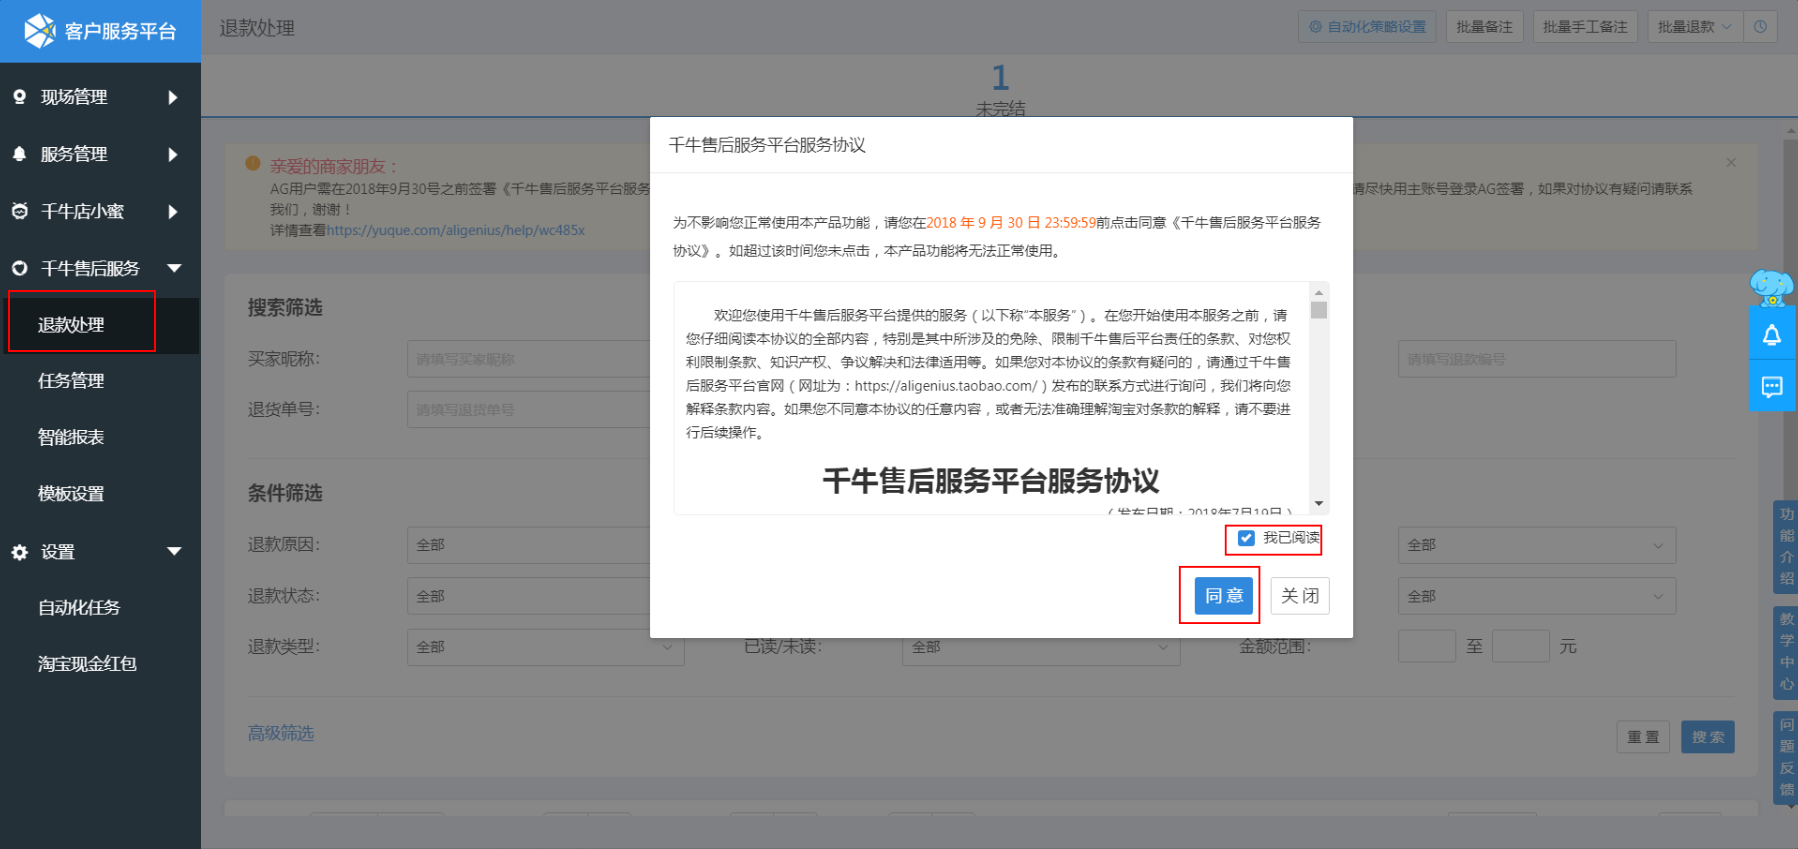
Task: Click the 重置 button
Action: coord(1643,737)
